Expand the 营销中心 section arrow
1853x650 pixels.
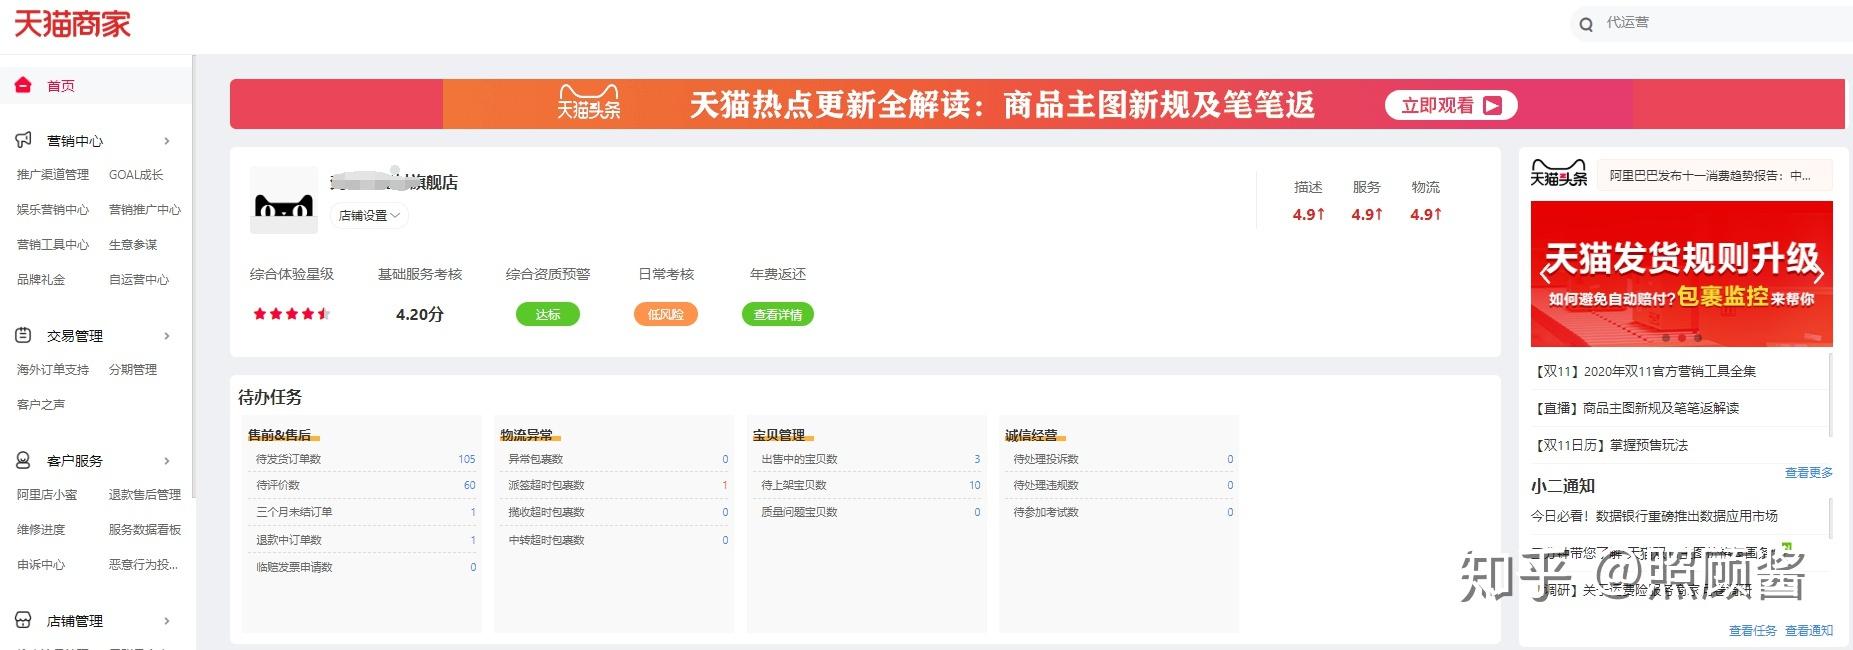(x=167, y=141)
